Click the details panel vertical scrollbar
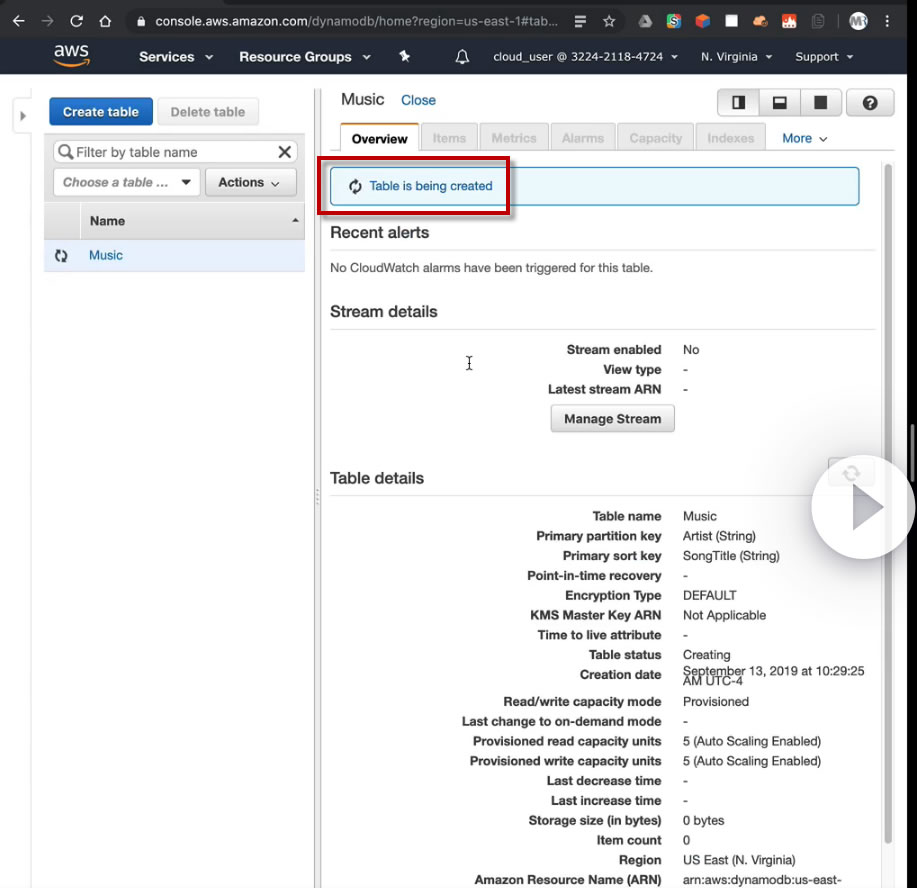This screenshot has height=888, width=917. [888, 503]
